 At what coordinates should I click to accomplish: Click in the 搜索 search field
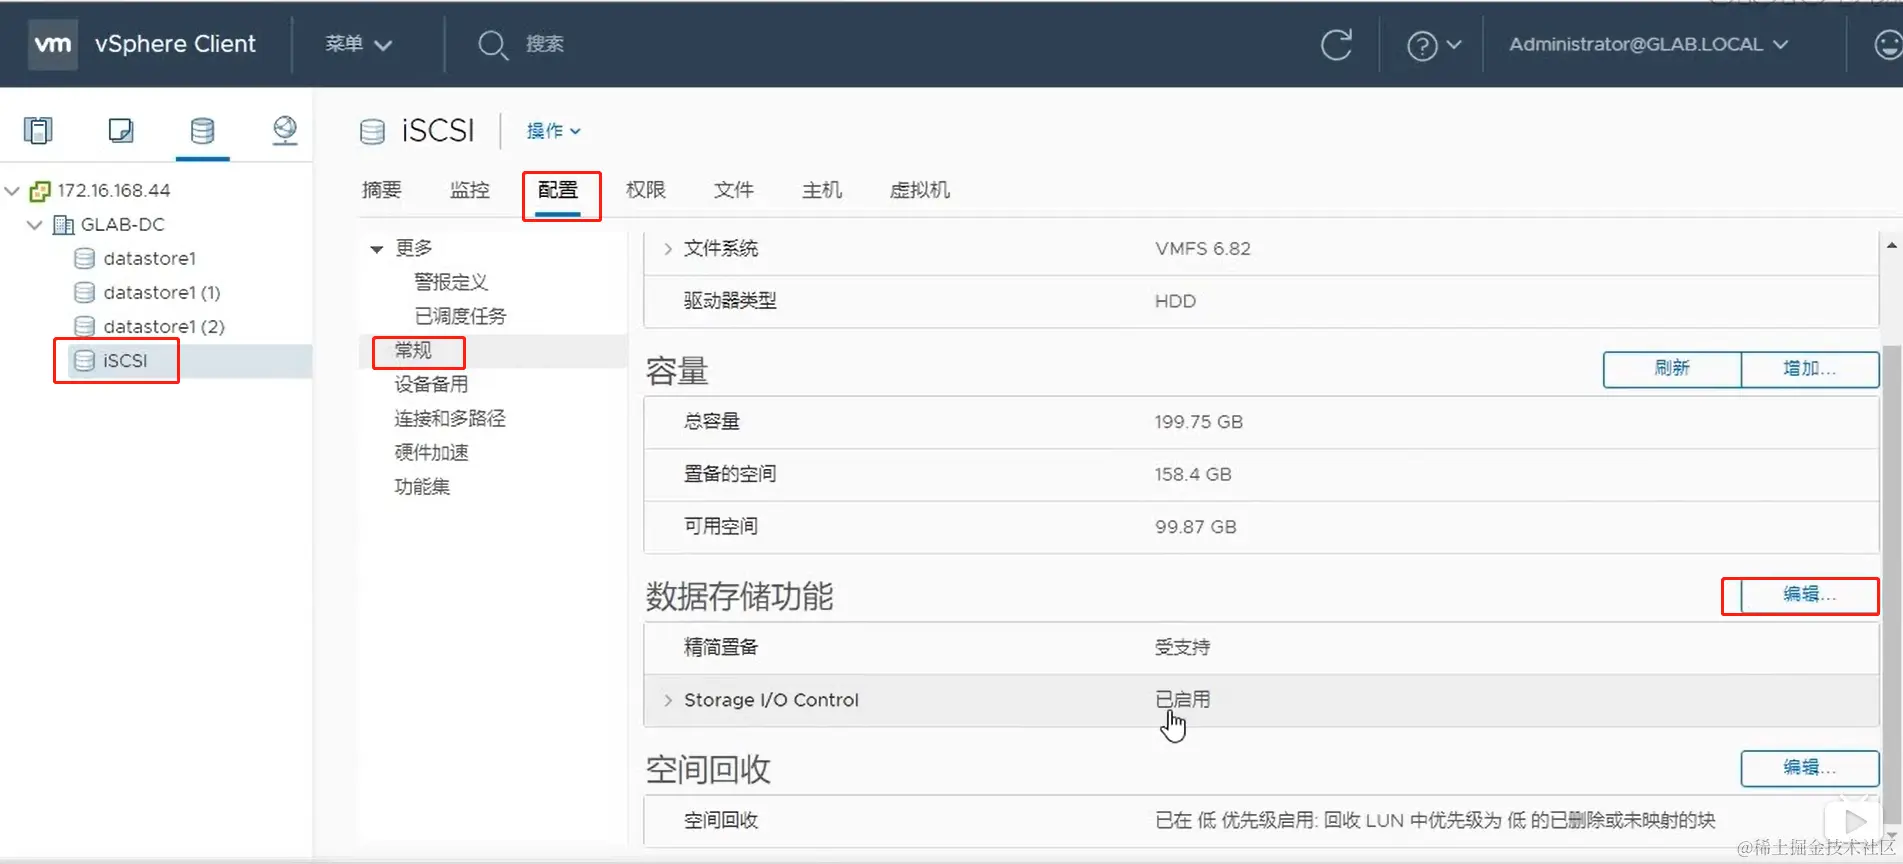545,44
